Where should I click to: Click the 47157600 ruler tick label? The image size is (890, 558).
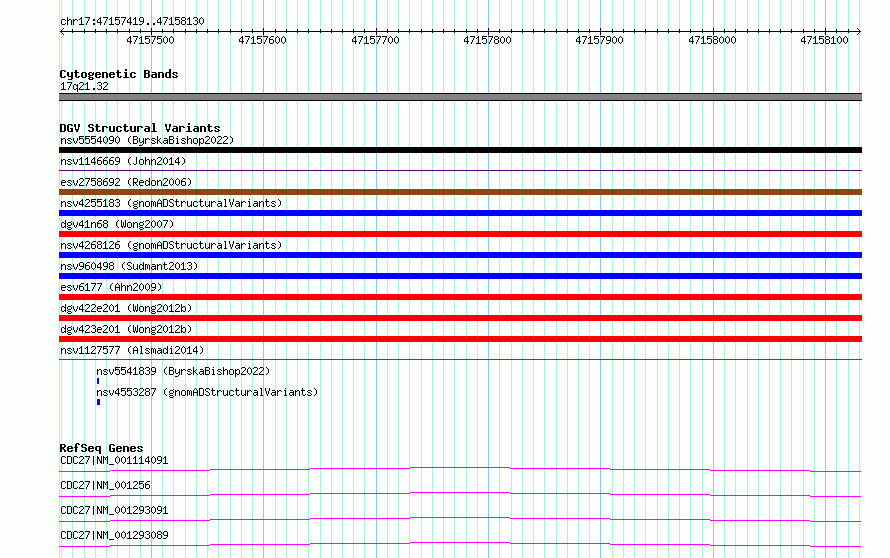coord(262,40)
